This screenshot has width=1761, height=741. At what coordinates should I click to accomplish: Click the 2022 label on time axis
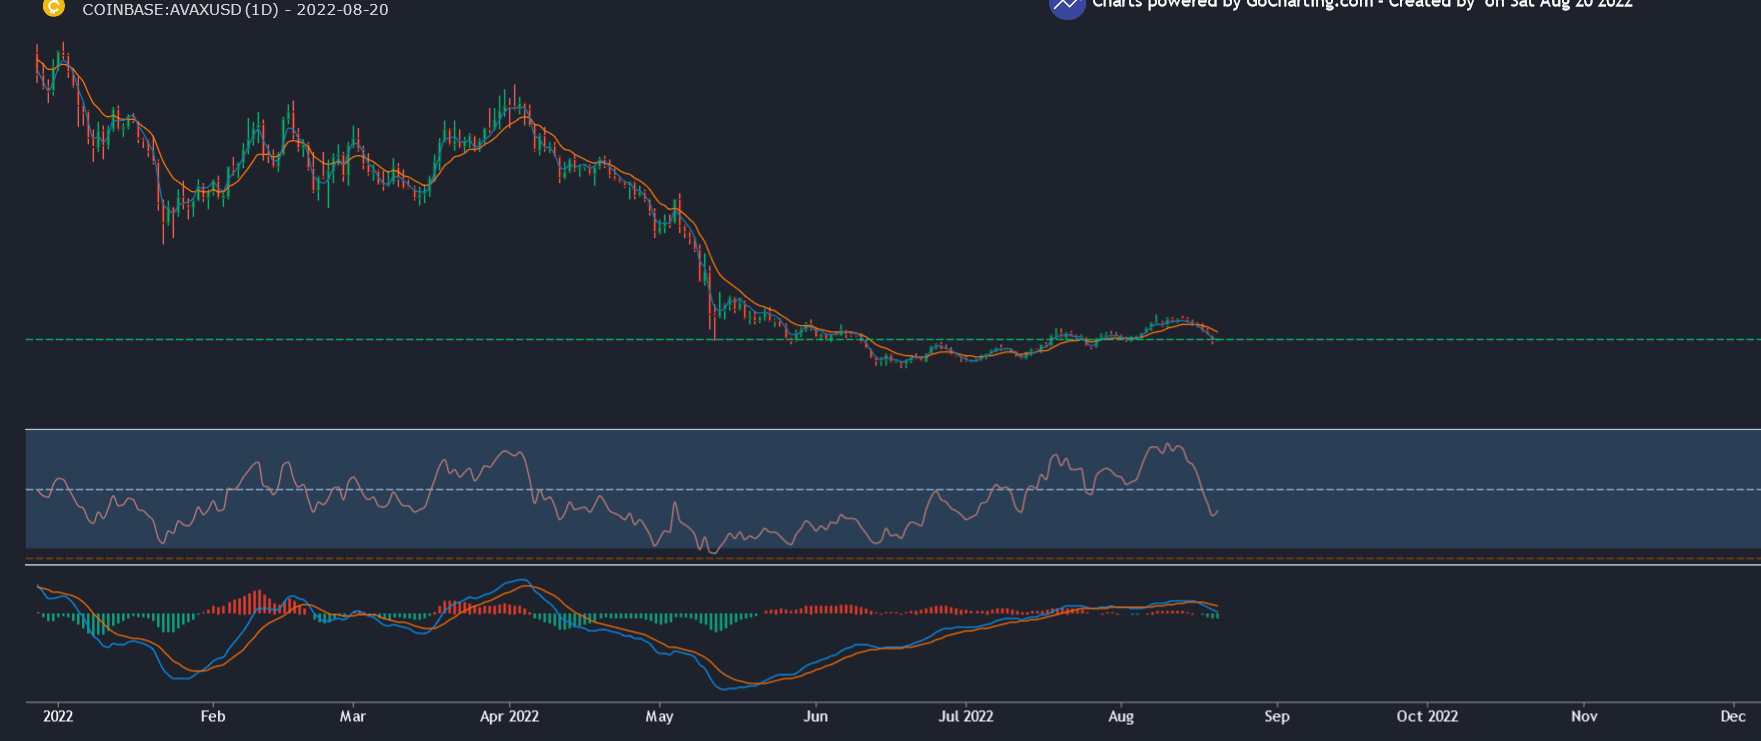[x=58, y=716]
